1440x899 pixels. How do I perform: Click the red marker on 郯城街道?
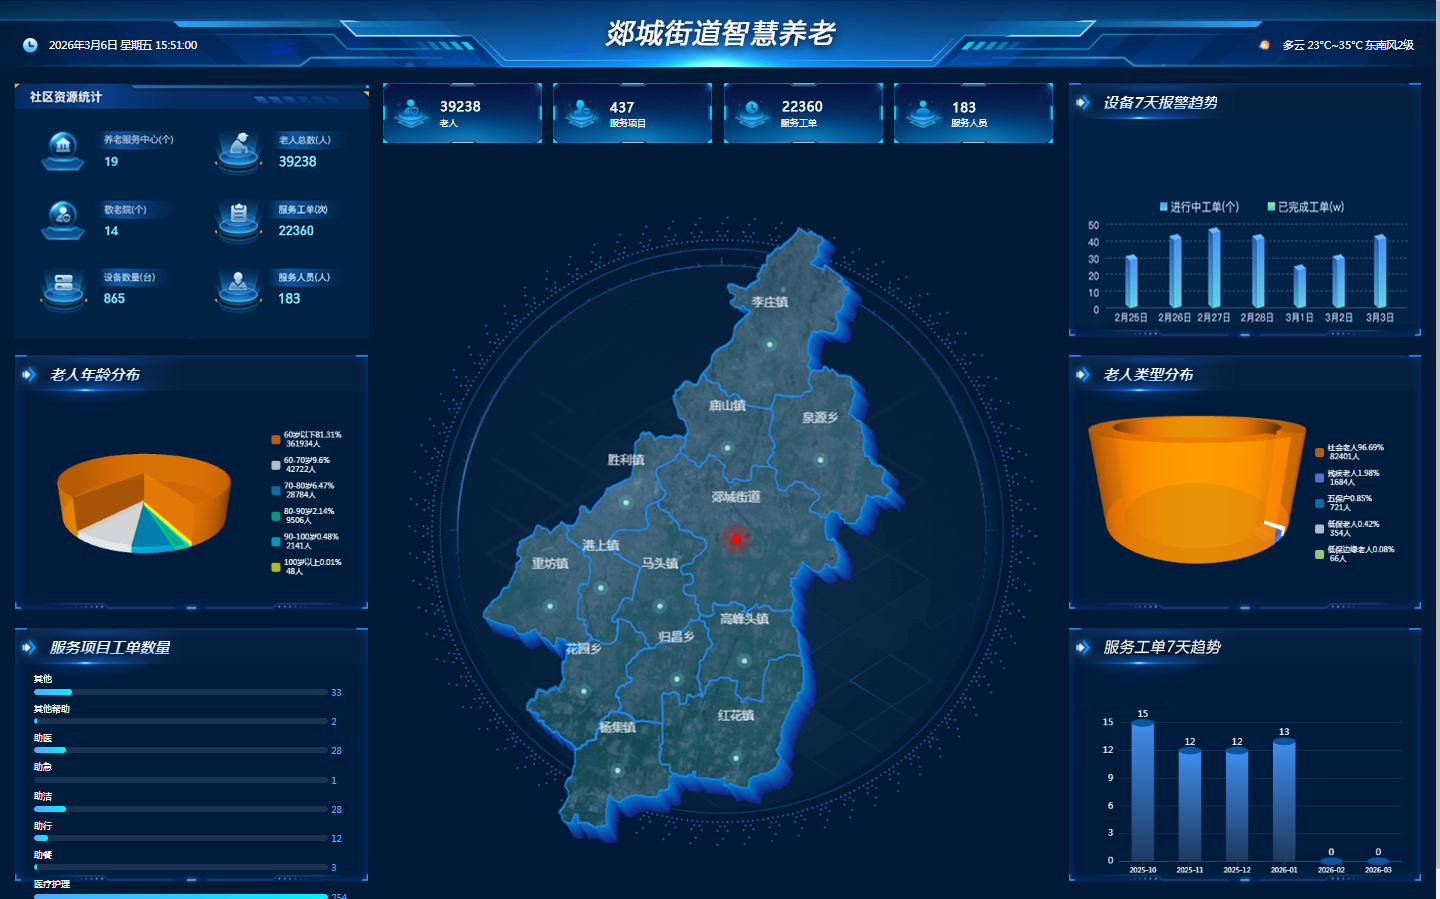pyautogui.click(x=736, y=539)
